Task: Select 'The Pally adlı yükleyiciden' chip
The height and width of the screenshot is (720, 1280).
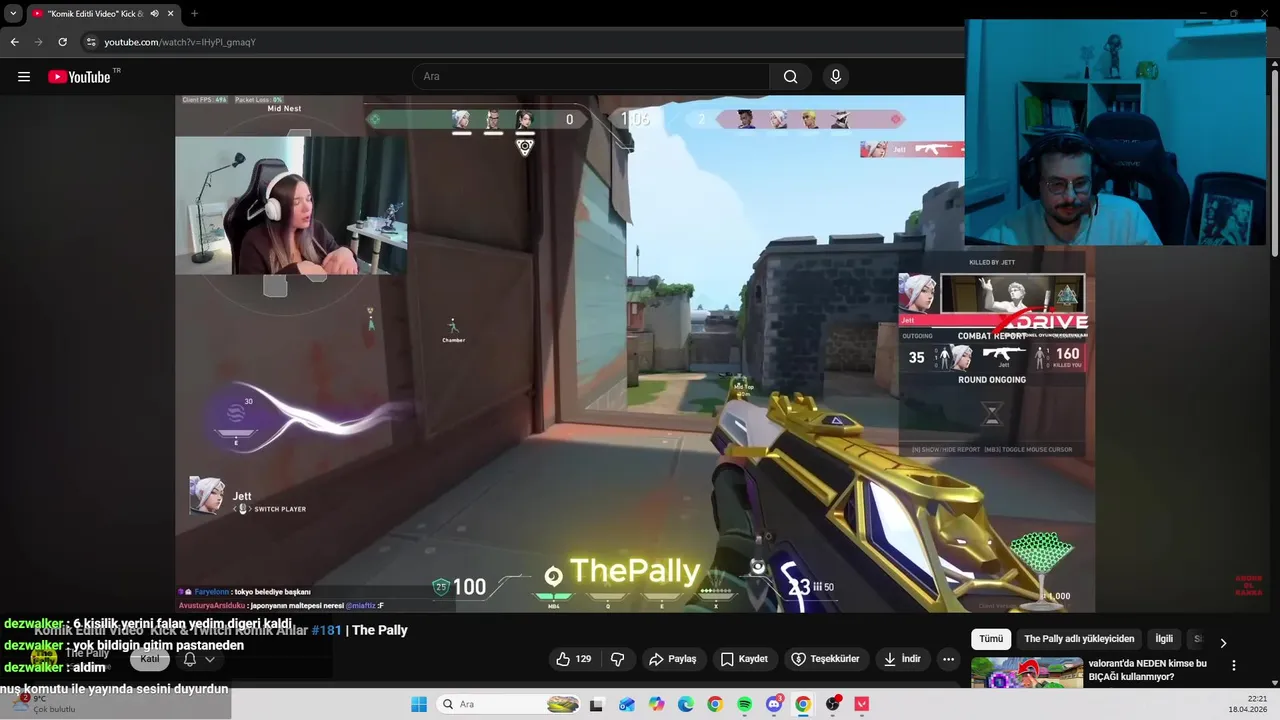Action: (1079, 639)
